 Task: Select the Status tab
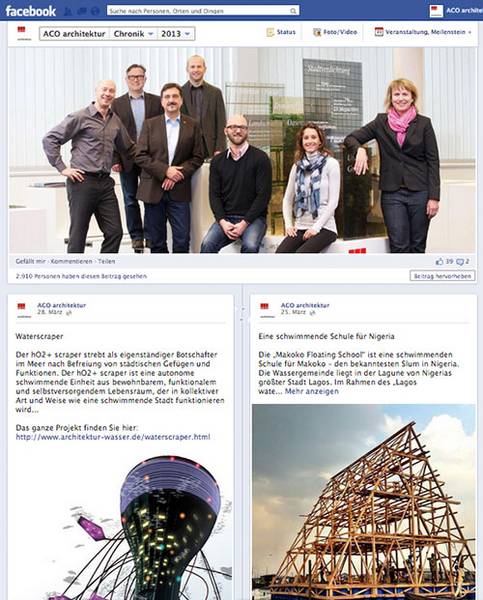click(x=281, y=32)
